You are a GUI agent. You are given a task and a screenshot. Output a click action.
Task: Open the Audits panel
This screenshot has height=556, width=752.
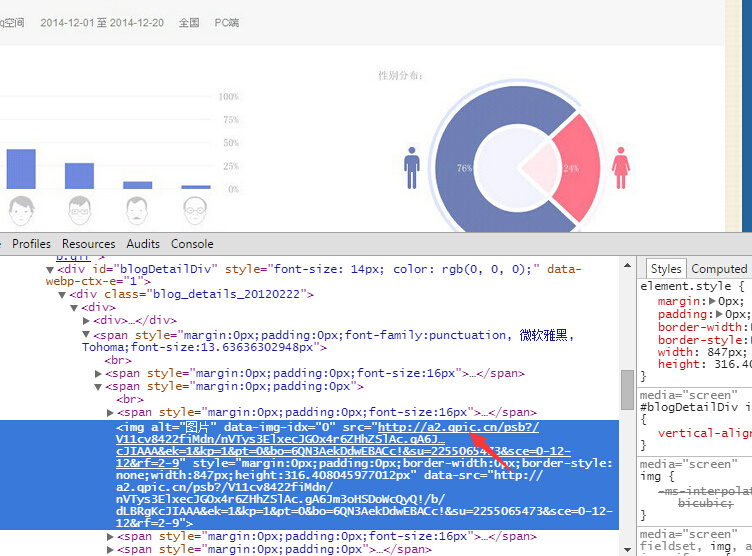click(x=143, y=244)
